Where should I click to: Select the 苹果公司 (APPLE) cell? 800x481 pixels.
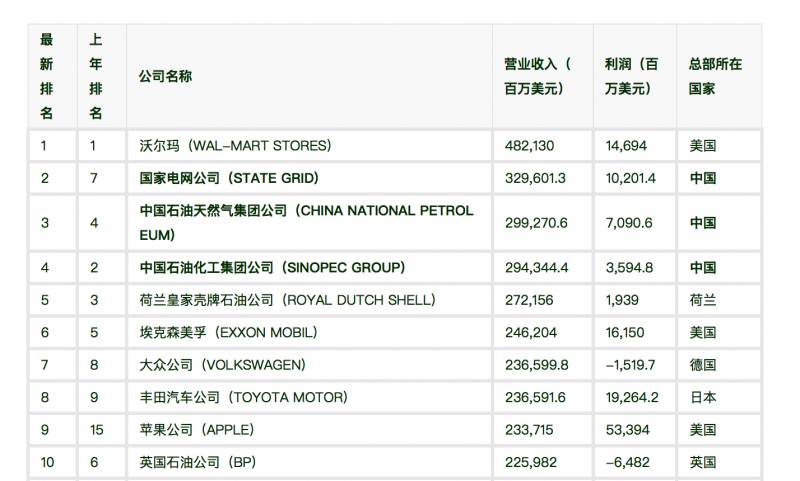click(197, 429)
